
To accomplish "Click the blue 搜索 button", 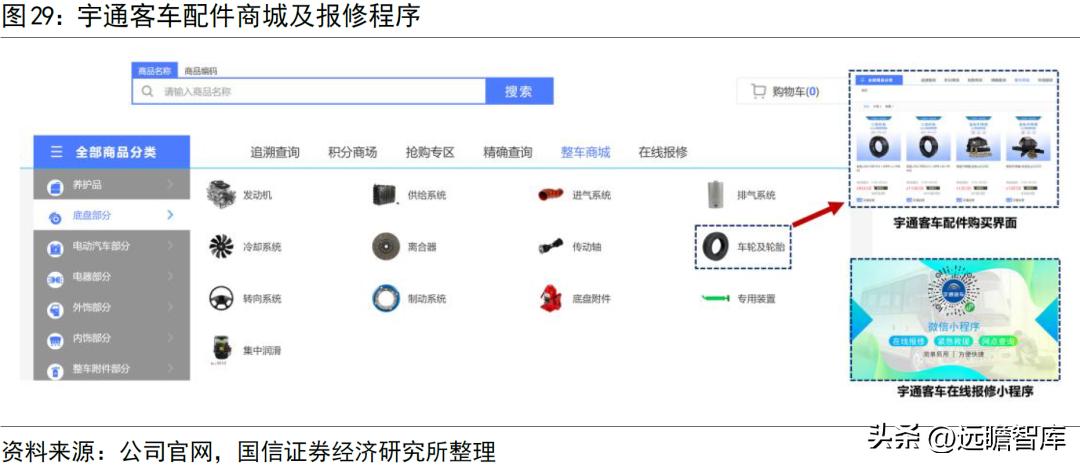I will [519, 91].
